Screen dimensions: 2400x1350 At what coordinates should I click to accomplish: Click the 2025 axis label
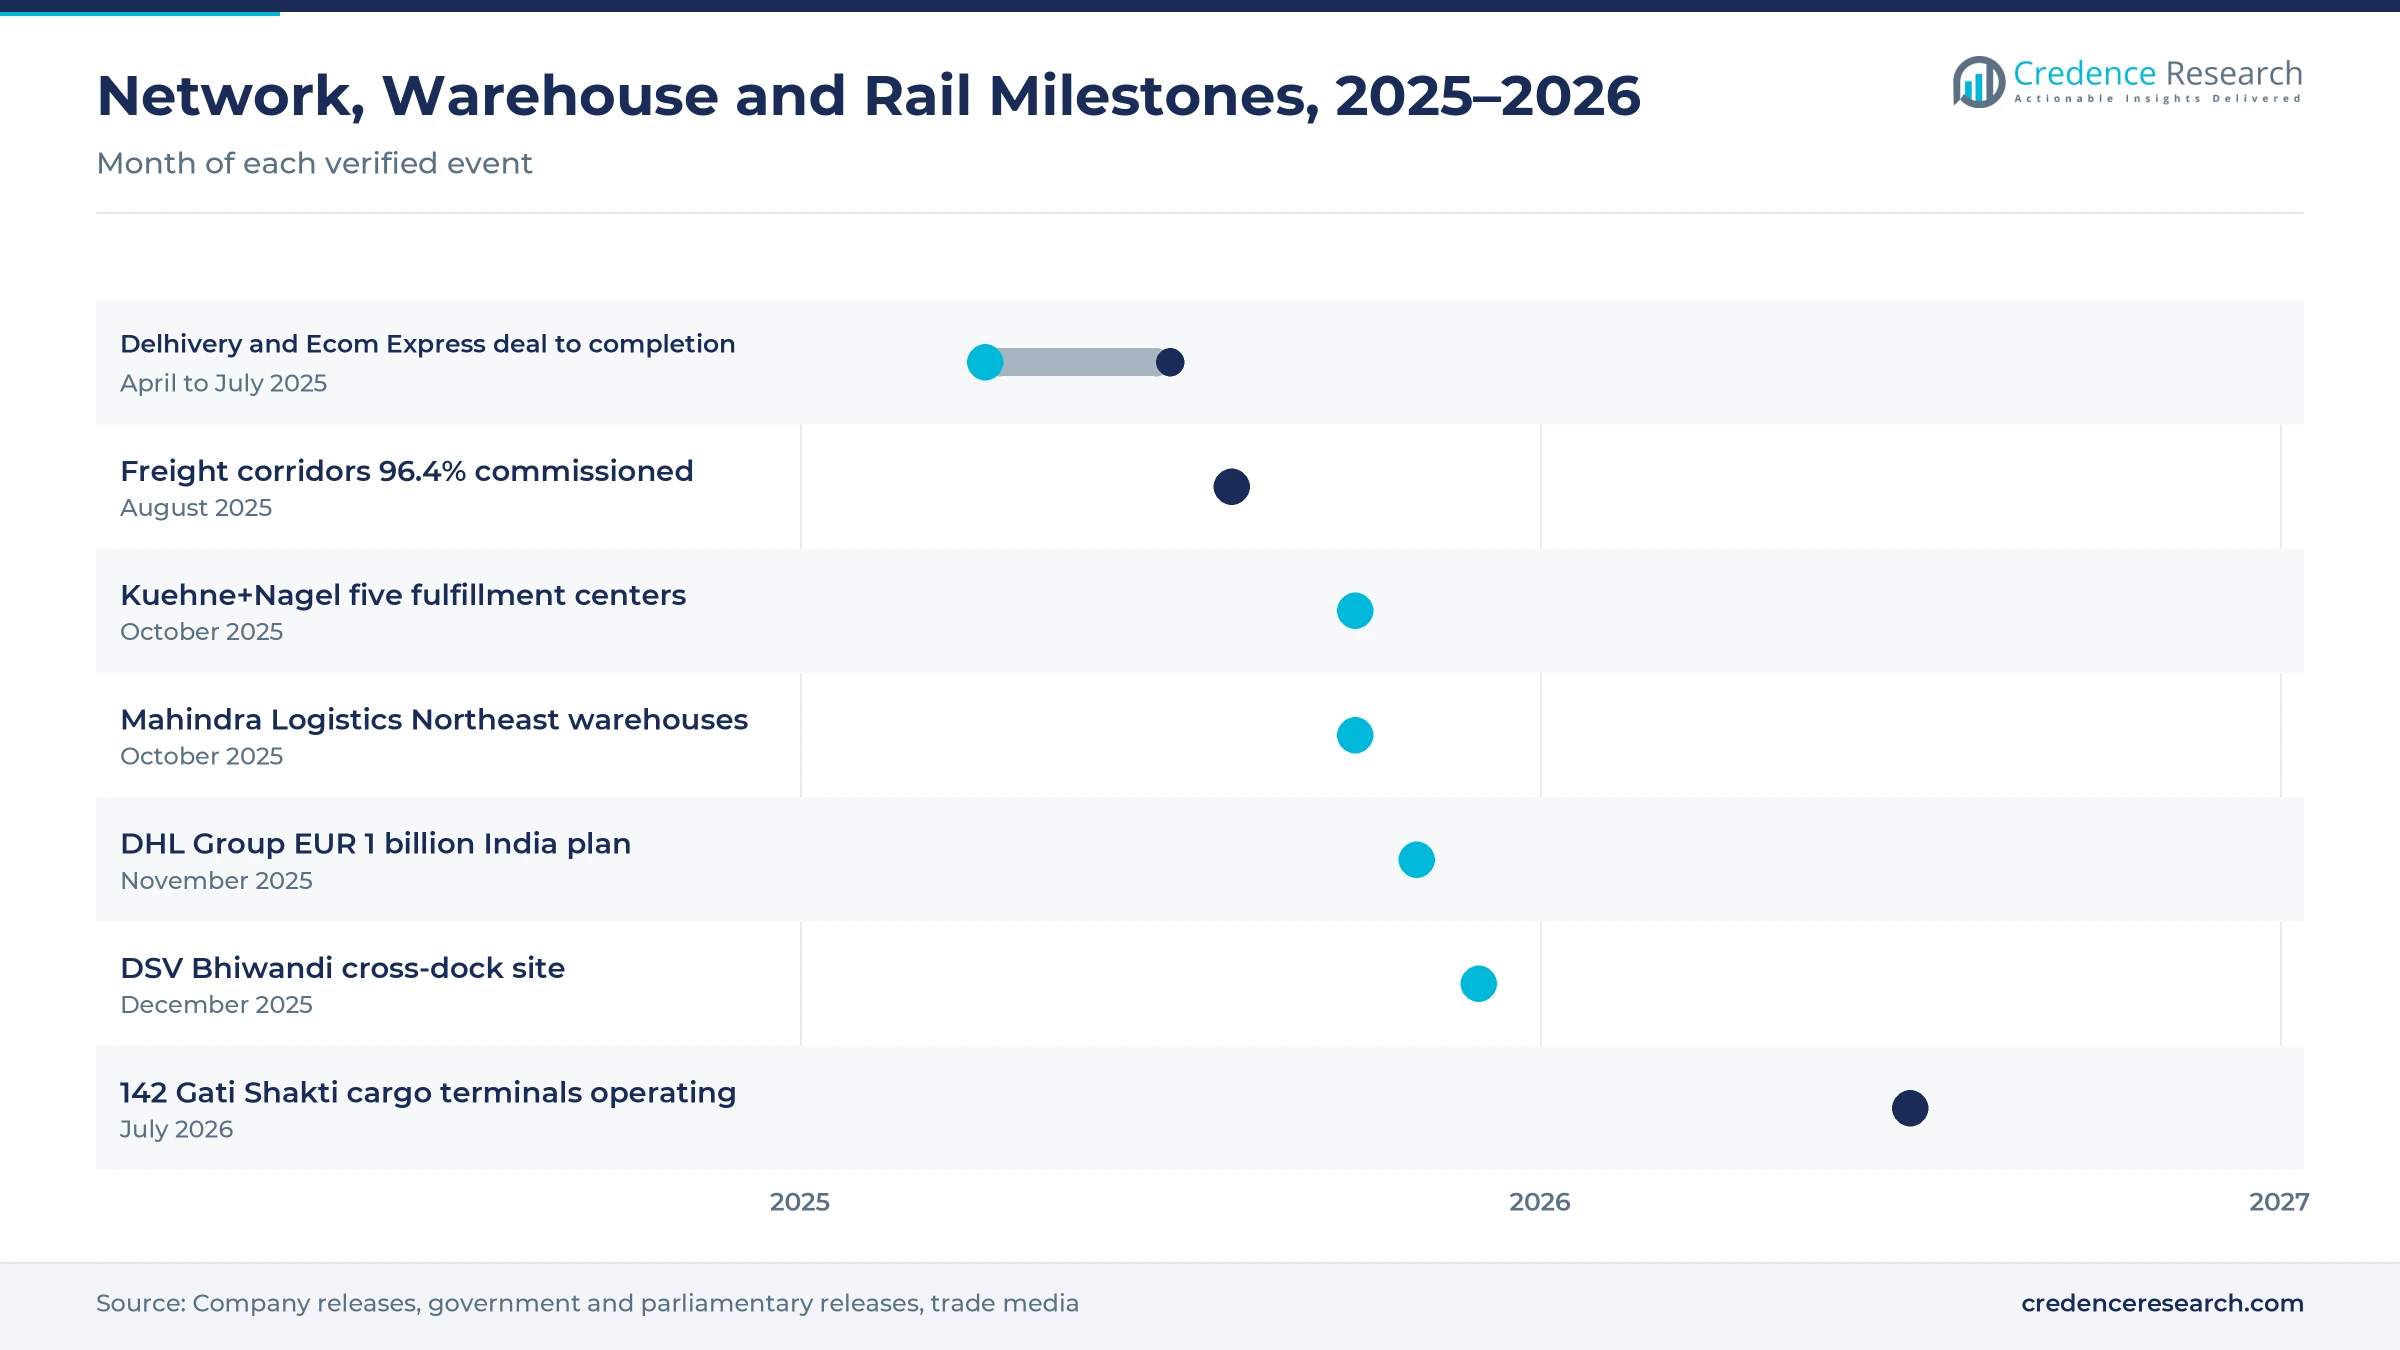pos(800,1202)
